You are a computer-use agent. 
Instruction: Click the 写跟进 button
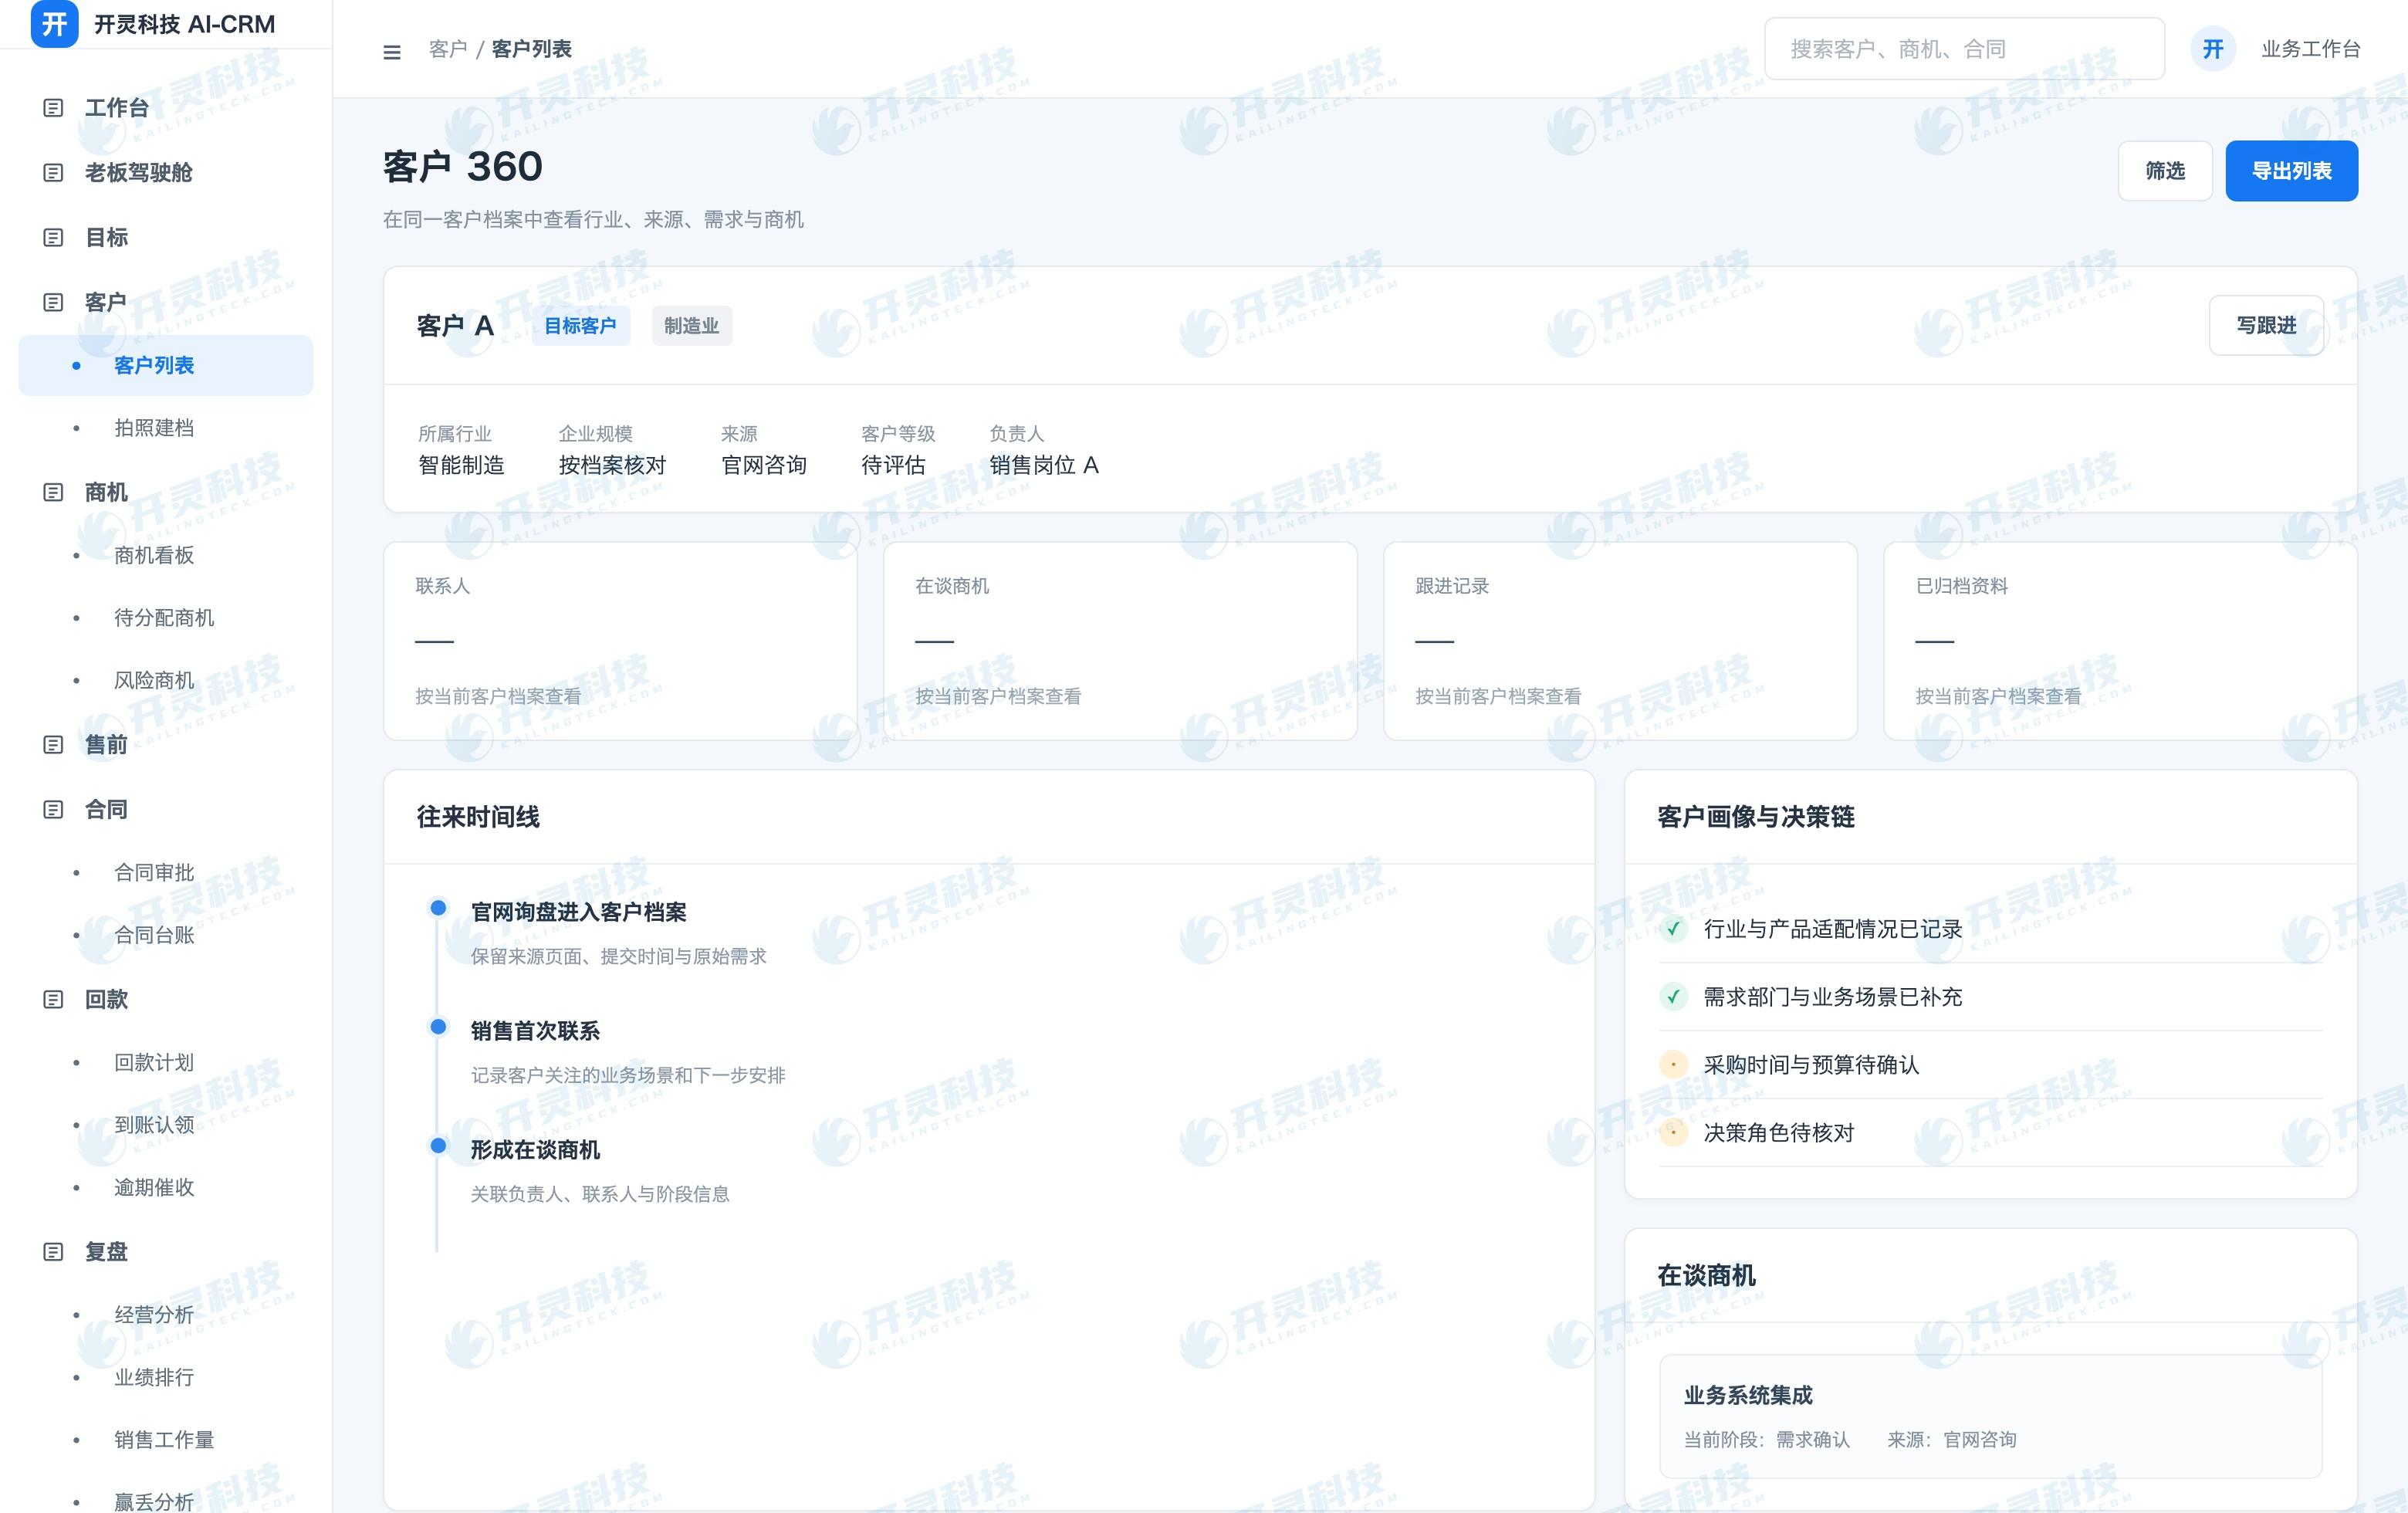coord(2265,325)
